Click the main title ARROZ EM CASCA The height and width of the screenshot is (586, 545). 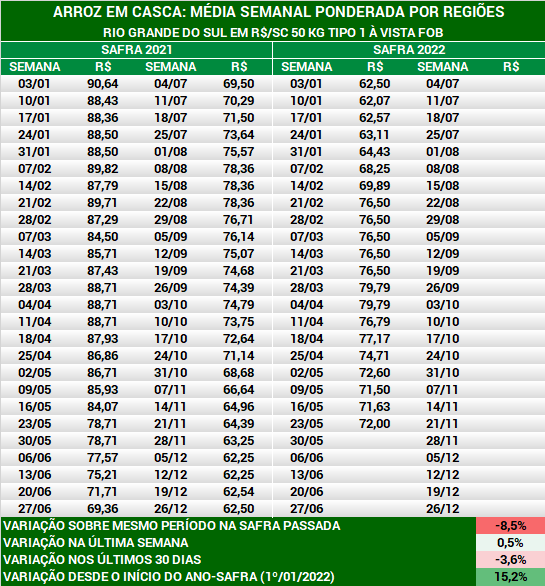coord(278,12)
